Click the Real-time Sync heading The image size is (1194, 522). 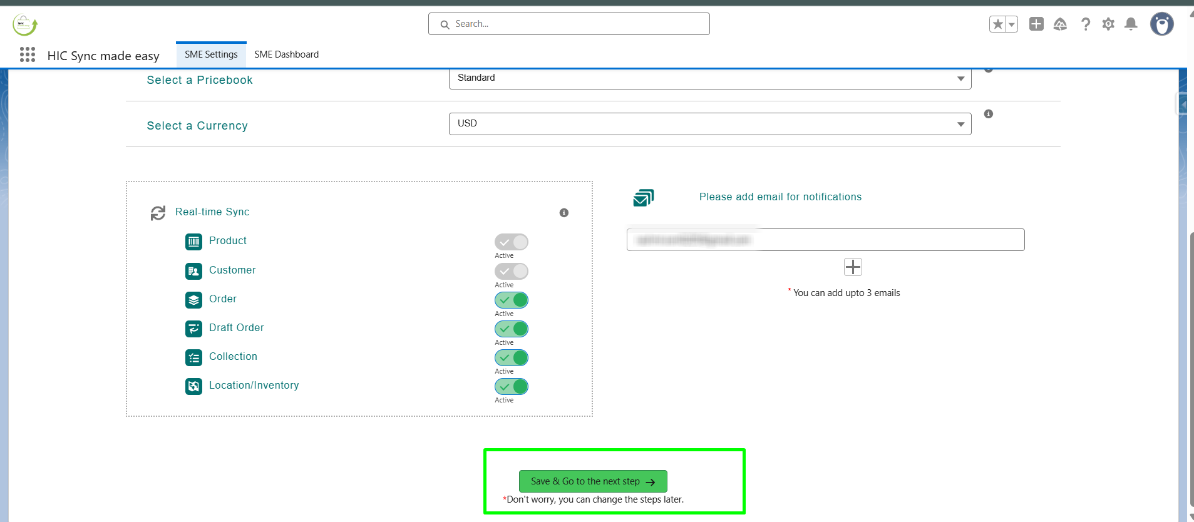pyautogui.click(x=212, y=212)
